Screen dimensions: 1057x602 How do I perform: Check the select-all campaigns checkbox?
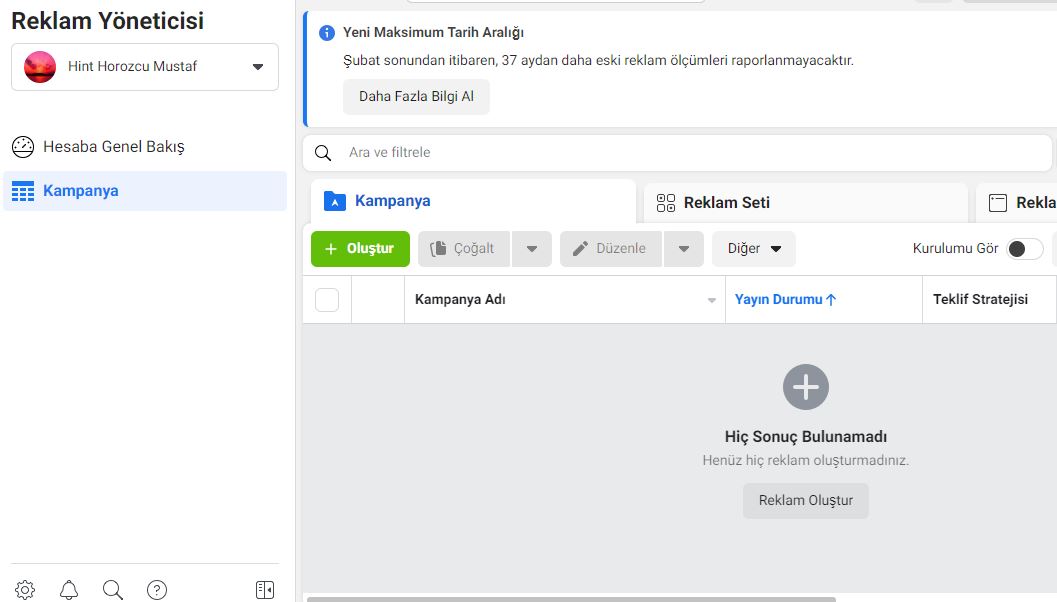(x=327, y=300)
